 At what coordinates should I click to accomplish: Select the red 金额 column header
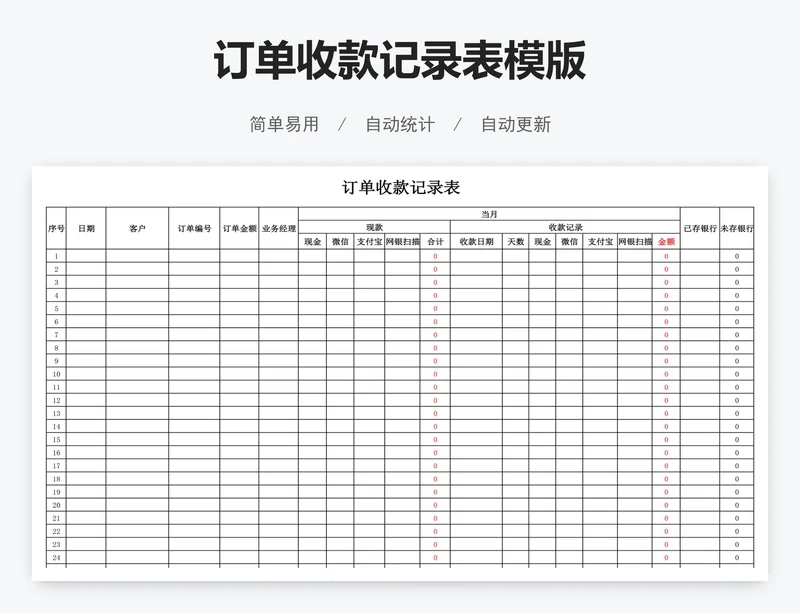[x=666, y=242]
